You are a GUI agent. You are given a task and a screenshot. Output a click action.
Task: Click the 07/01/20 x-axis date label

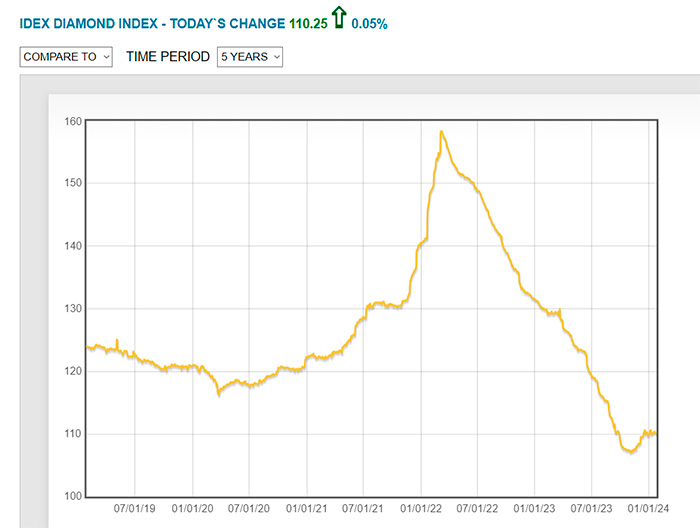250,508
